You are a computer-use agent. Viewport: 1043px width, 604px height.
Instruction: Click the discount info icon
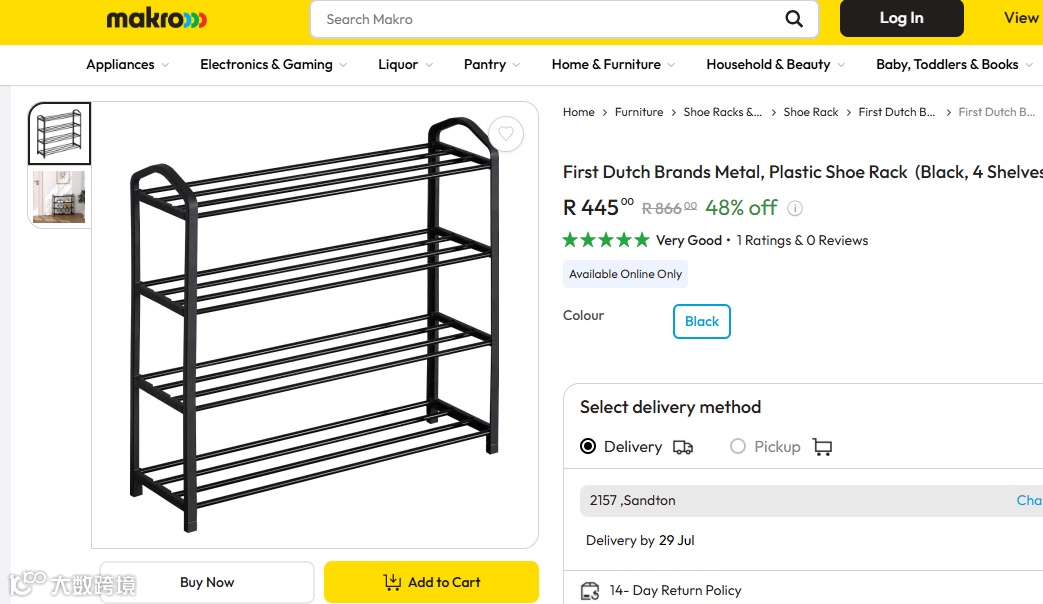[795, 208]
